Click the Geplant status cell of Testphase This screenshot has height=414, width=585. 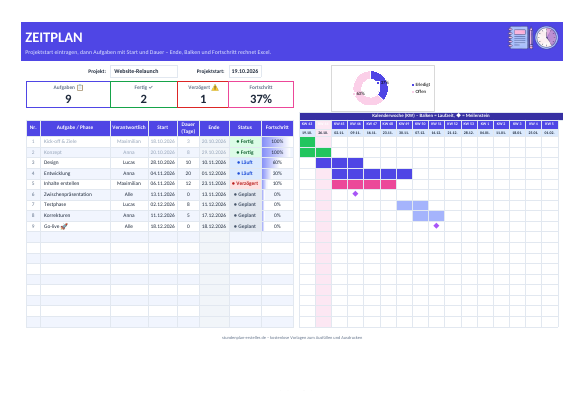pos(245,204)
